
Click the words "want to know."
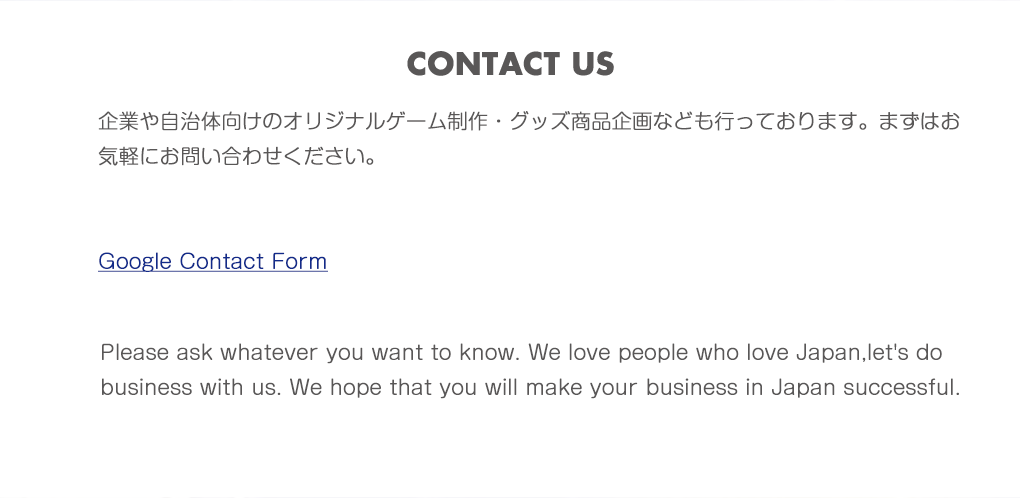click(x=445, y=353)
